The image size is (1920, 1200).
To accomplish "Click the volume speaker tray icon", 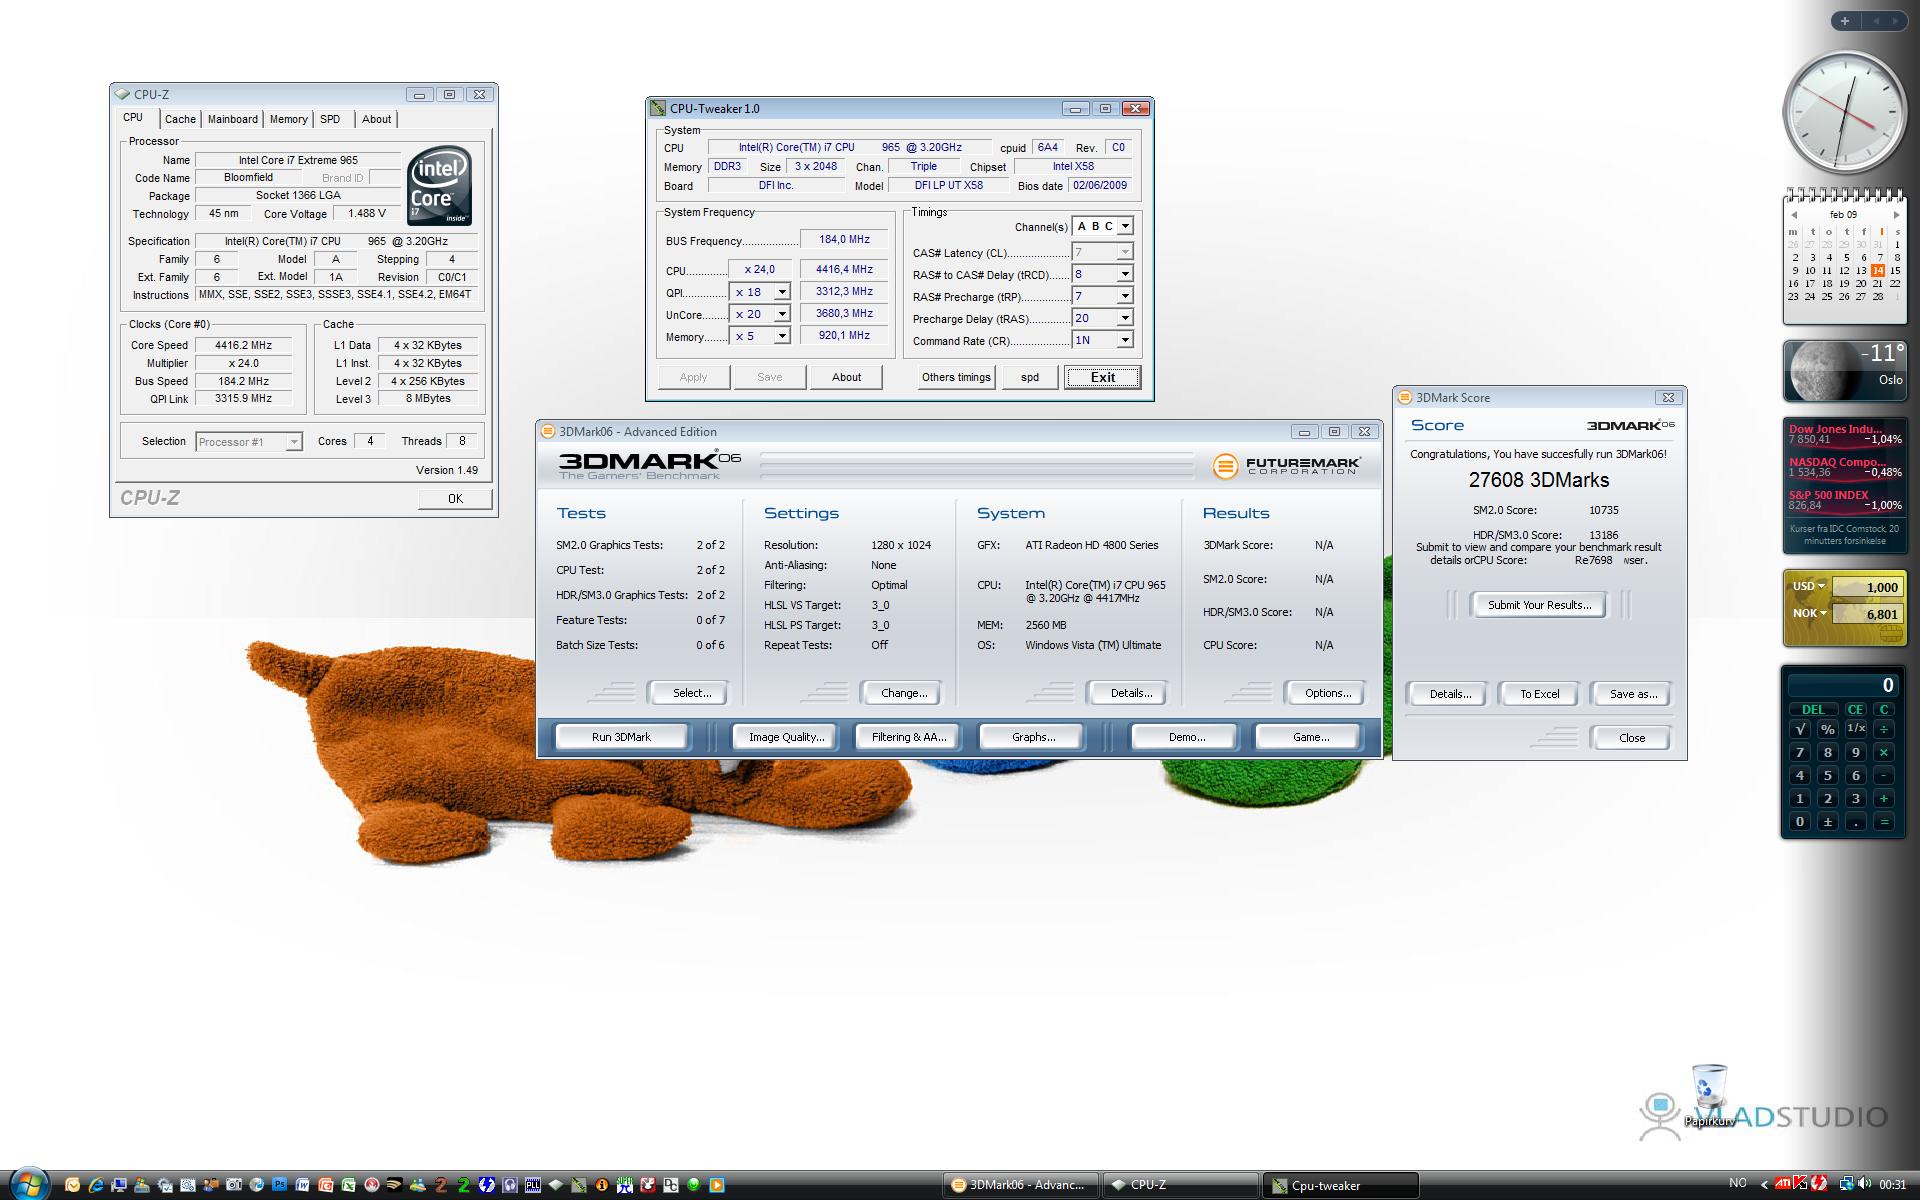I will pos(1865,1184).
